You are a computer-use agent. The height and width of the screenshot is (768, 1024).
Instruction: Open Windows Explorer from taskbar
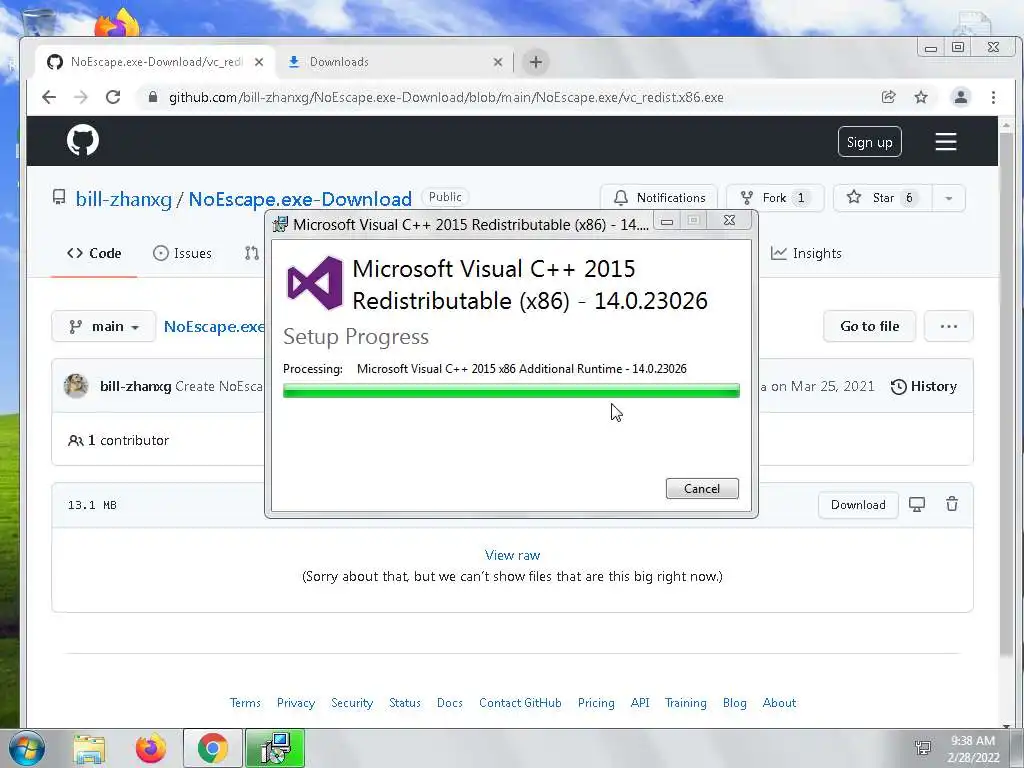pos(89,749)
